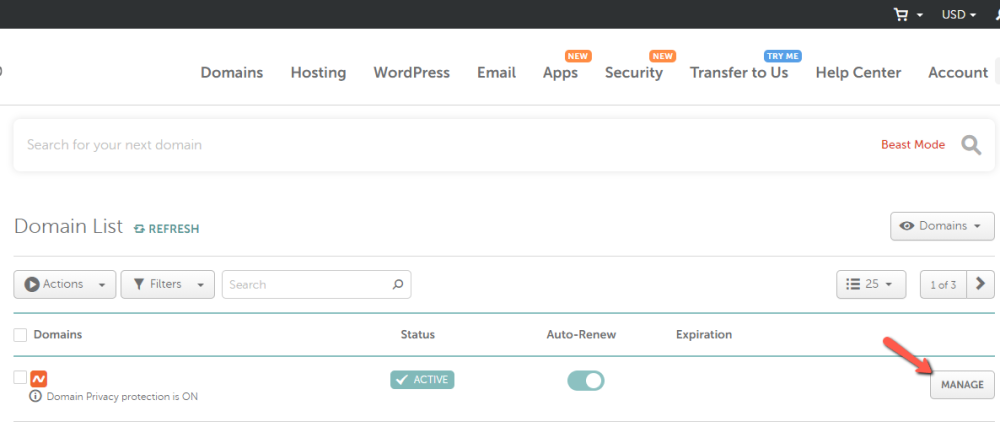Toggle the Auto-Renew switch for the domain

[x=585, y=381]
